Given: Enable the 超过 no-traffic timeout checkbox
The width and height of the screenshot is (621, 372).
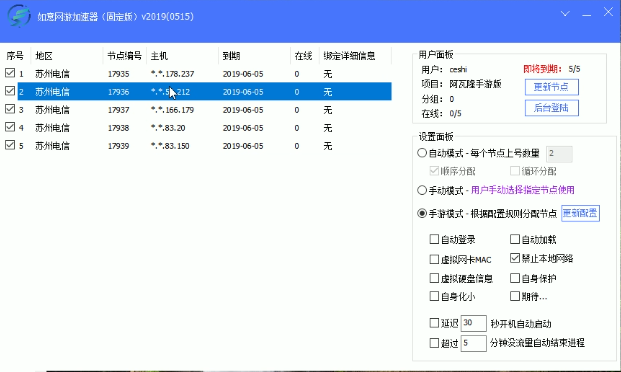Looking at the screenshot, I should tap(434, 343).
